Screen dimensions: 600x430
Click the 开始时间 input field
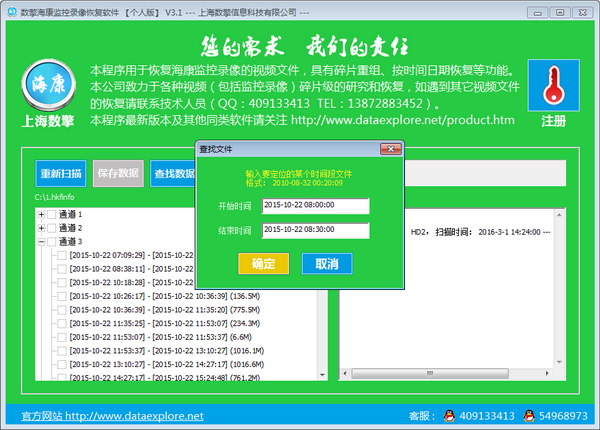pyautogui.click(x=316, y=206)
